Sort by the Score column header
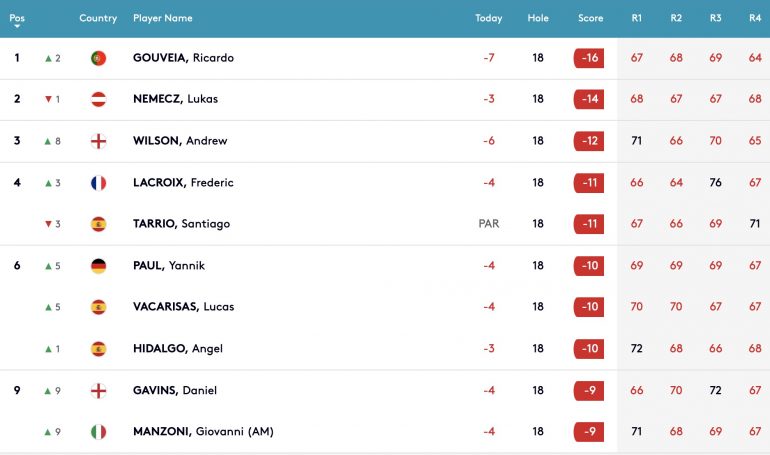The height and width of the screenshot is (455, 770). [590, 18]
